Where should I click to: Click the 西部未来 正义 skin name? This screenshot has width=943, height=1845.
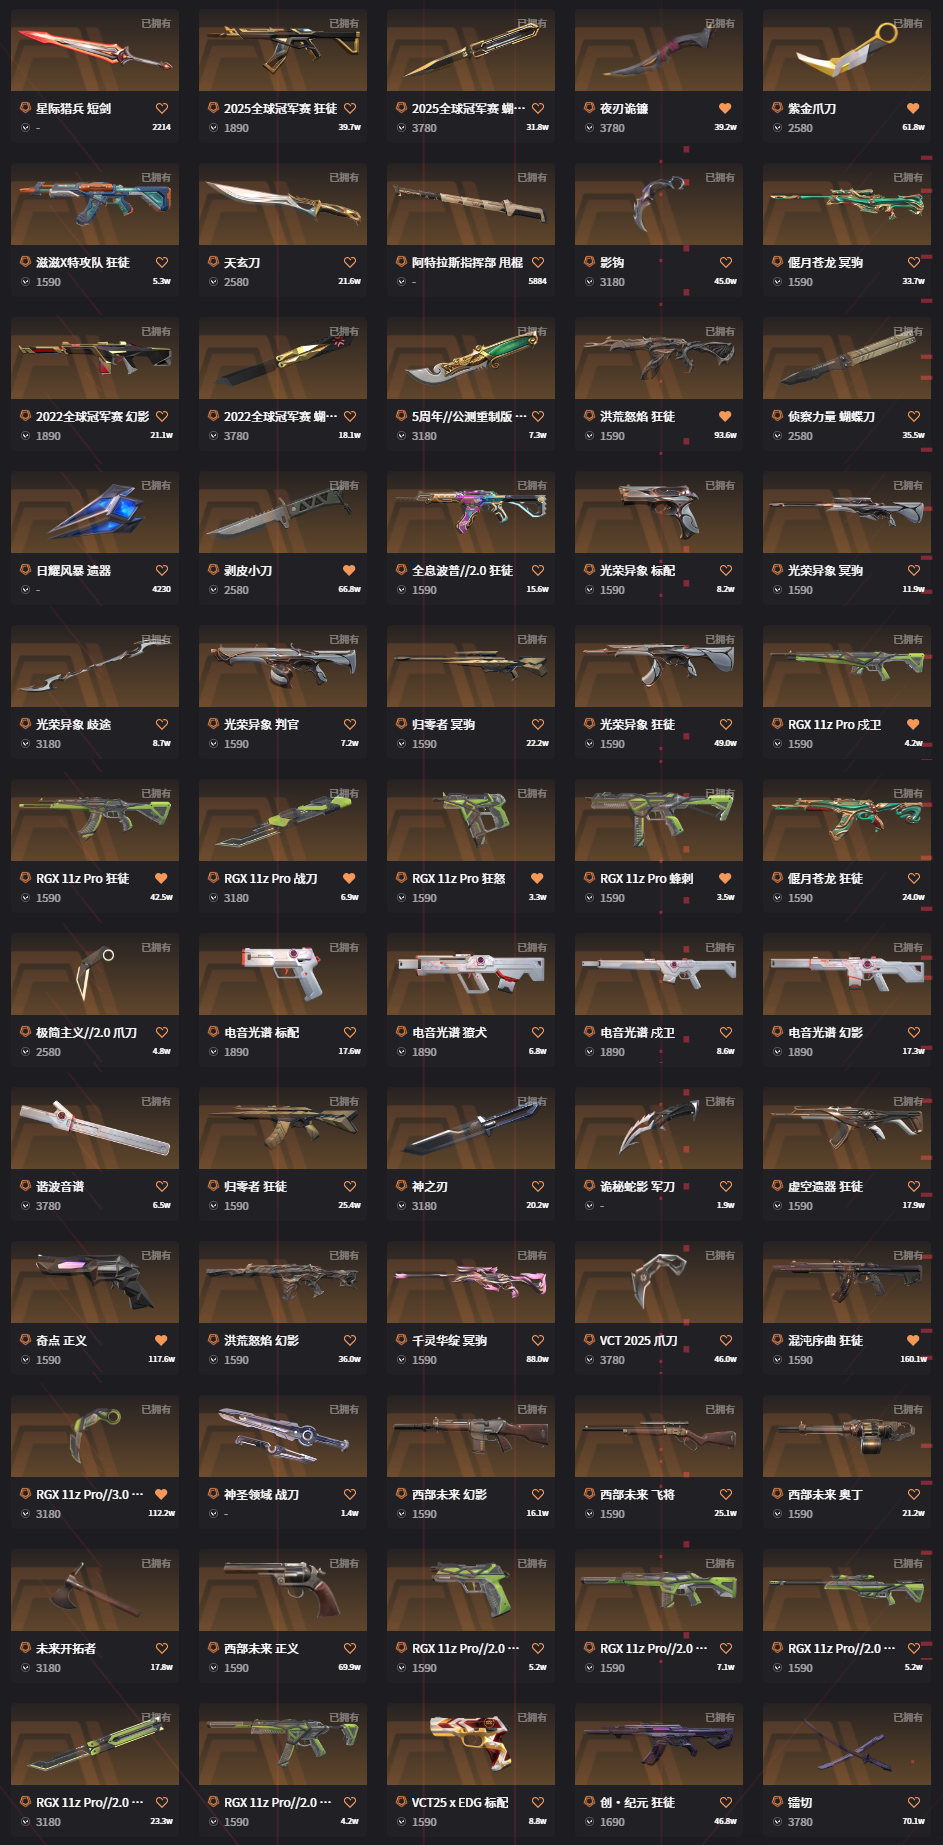tap(262, 1648)
